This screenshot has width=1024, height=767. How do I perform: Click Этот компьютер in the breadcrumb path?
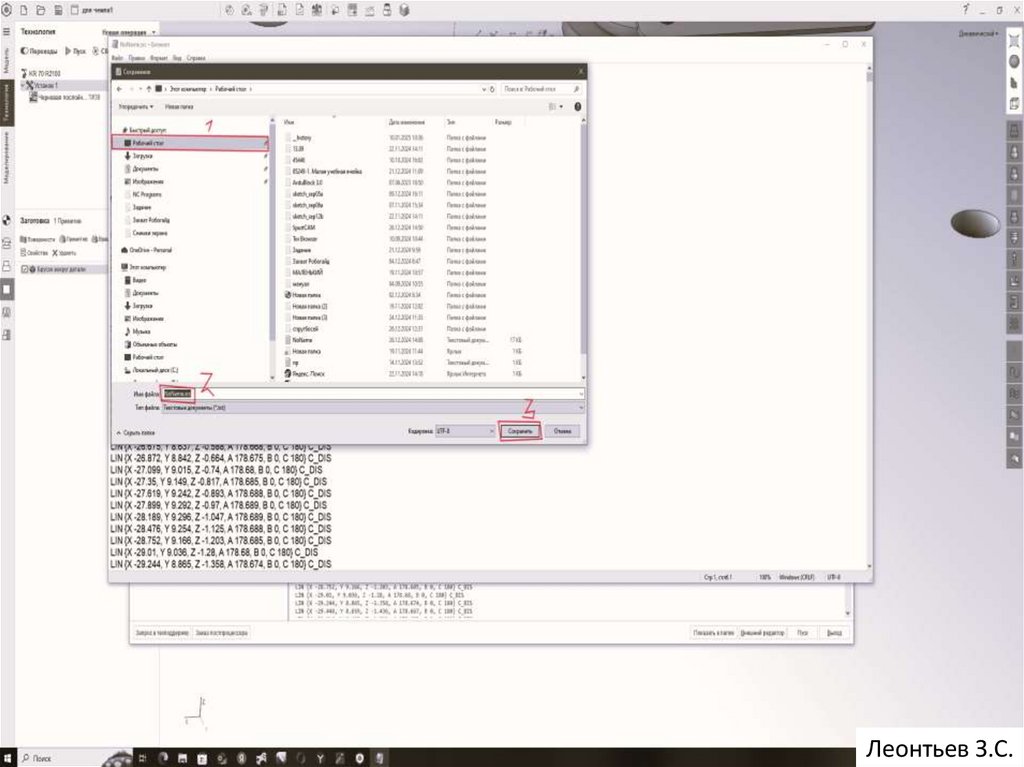[x=187, y=89]
